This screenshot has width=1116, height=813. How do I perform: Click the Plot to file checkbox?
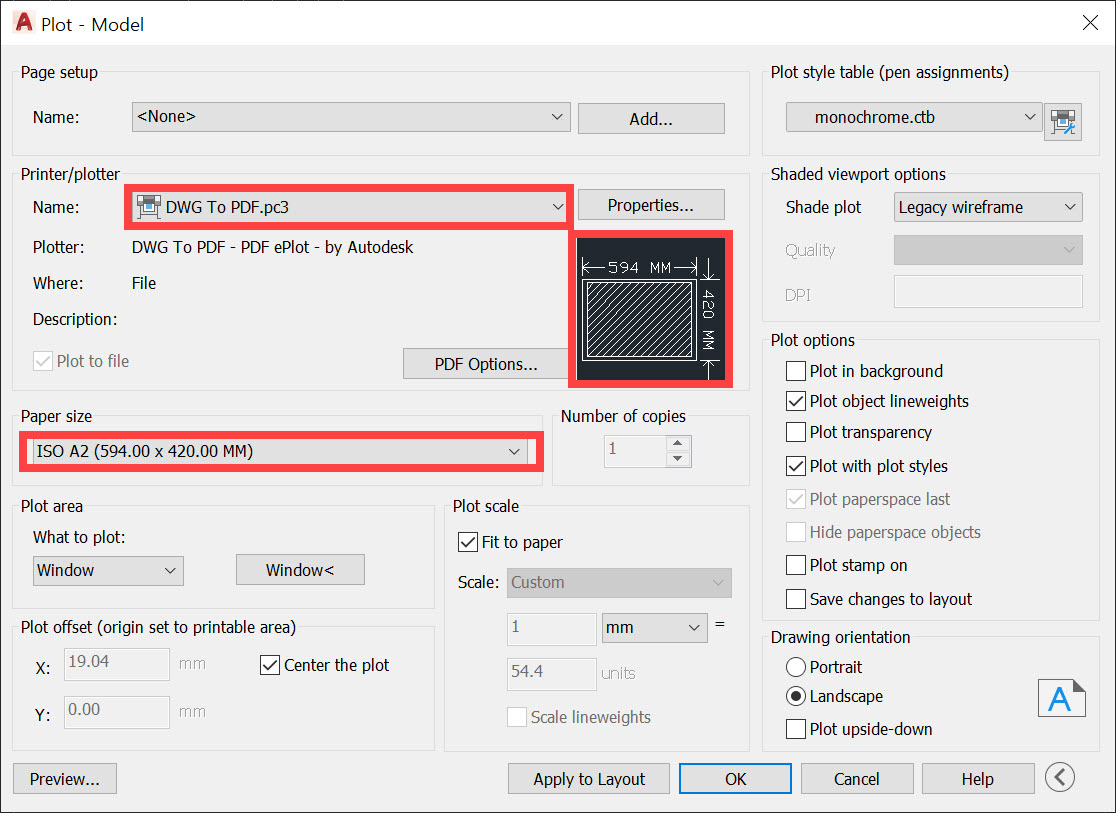click(x=43, y=361)
